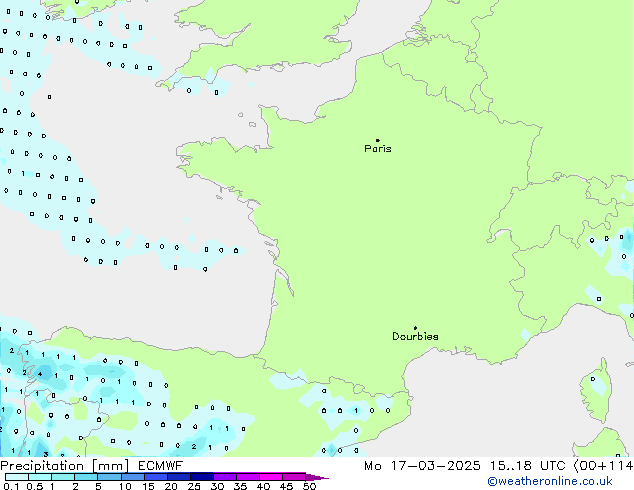
Task: Click the '3' precipitation value near Portugal coast
Action: (46, 454)
